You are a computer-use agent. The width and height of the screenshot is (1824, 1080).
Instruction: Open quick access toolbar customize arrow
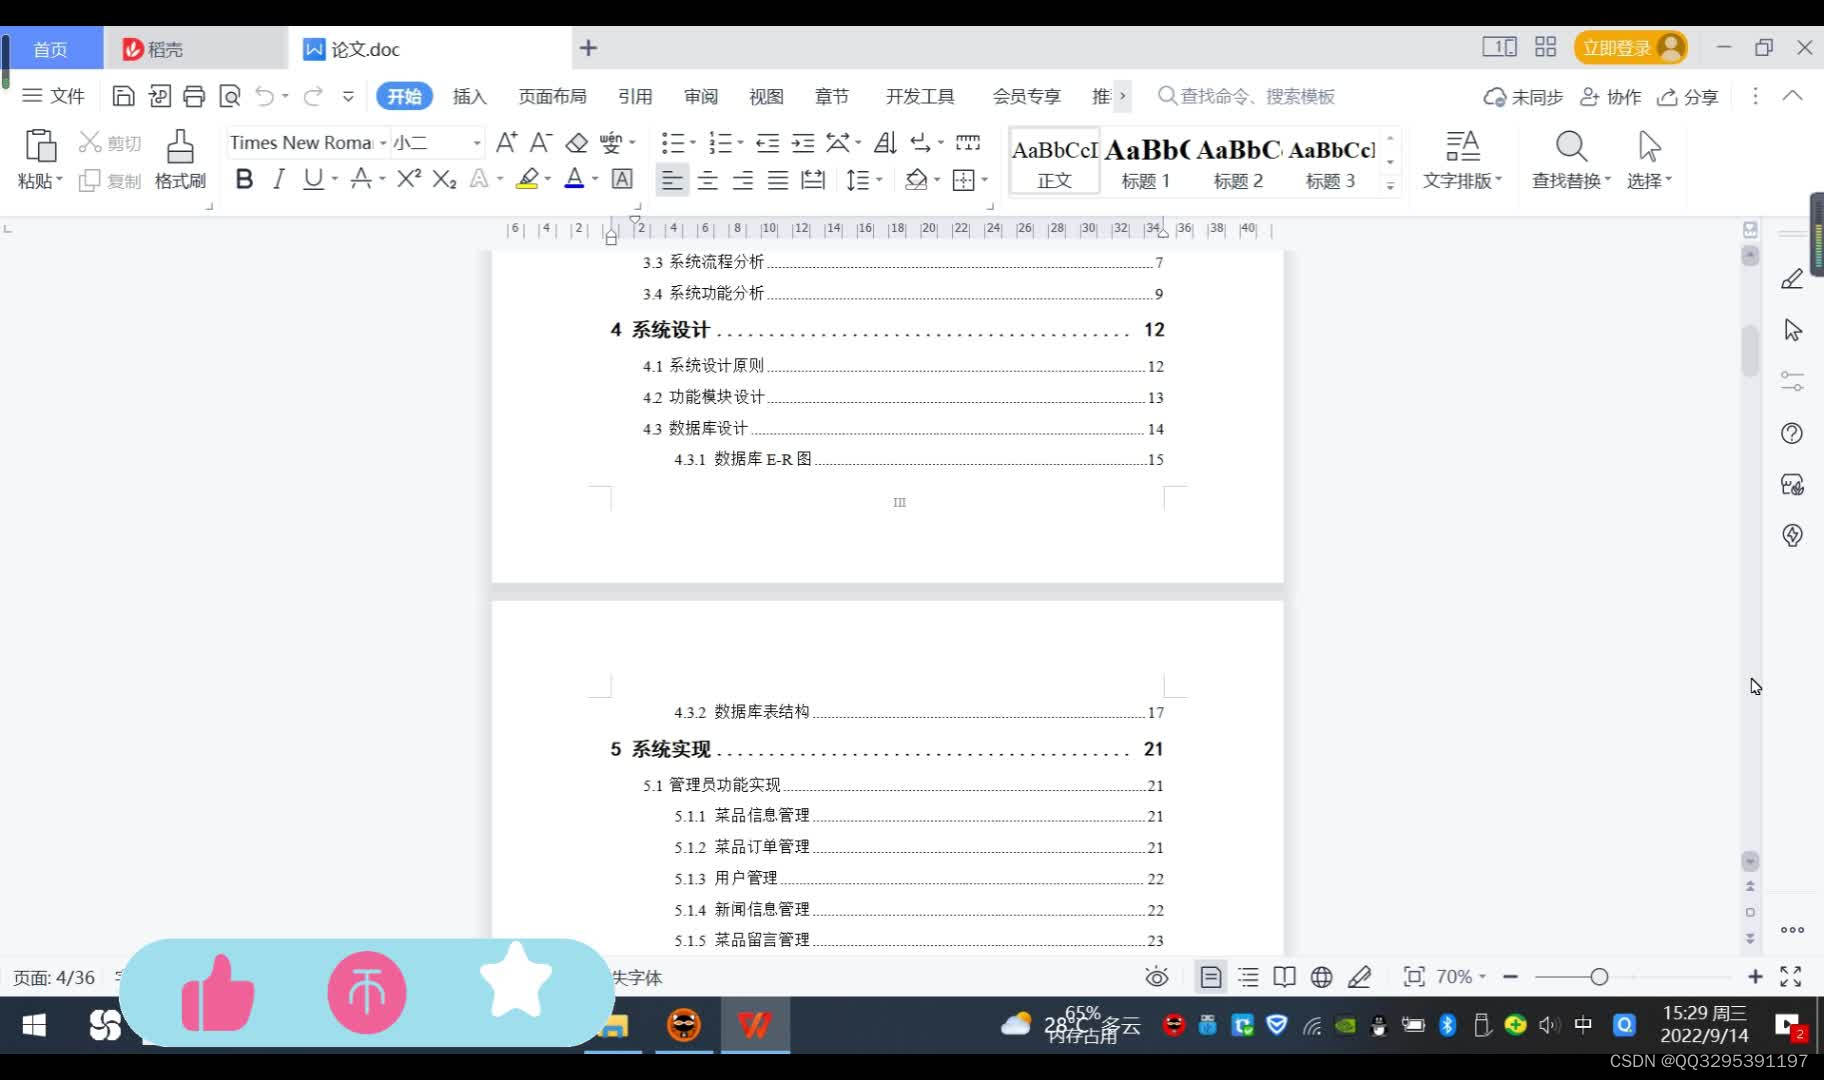[348, 96]
